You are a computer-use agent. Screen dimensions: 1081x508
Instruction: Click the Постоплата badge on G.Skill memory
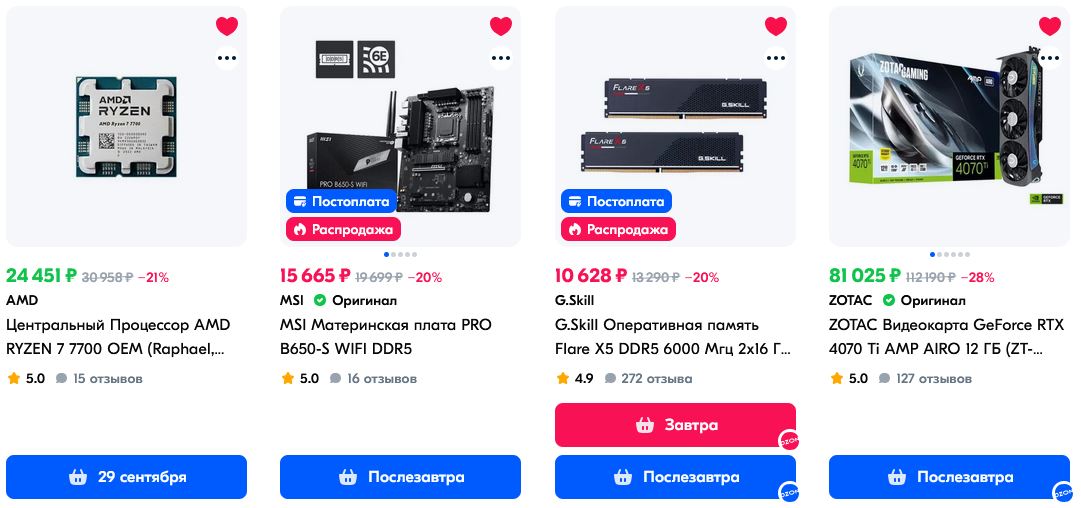616,201
